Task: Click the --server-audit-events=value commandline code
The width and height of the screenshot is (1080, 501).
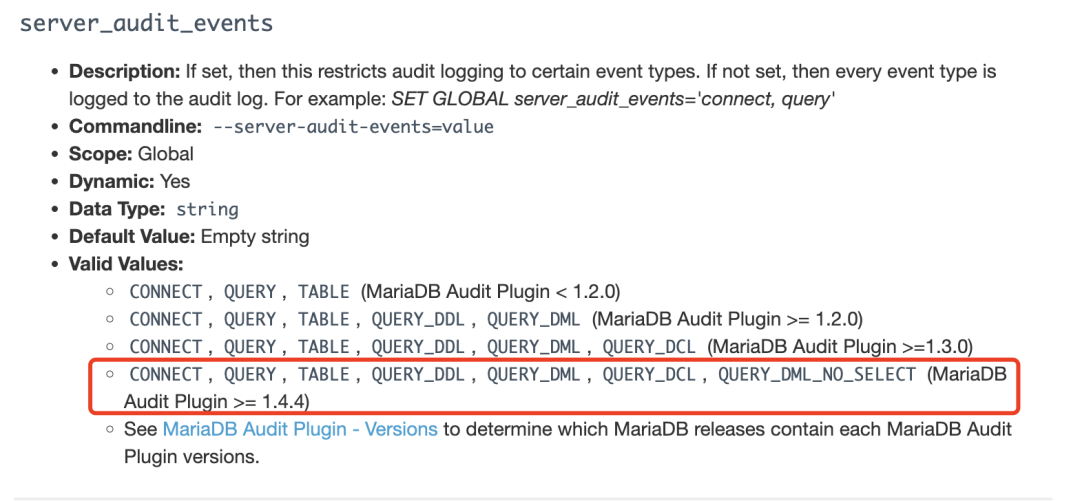Action: pyautogui.click(x=353, y=127)
